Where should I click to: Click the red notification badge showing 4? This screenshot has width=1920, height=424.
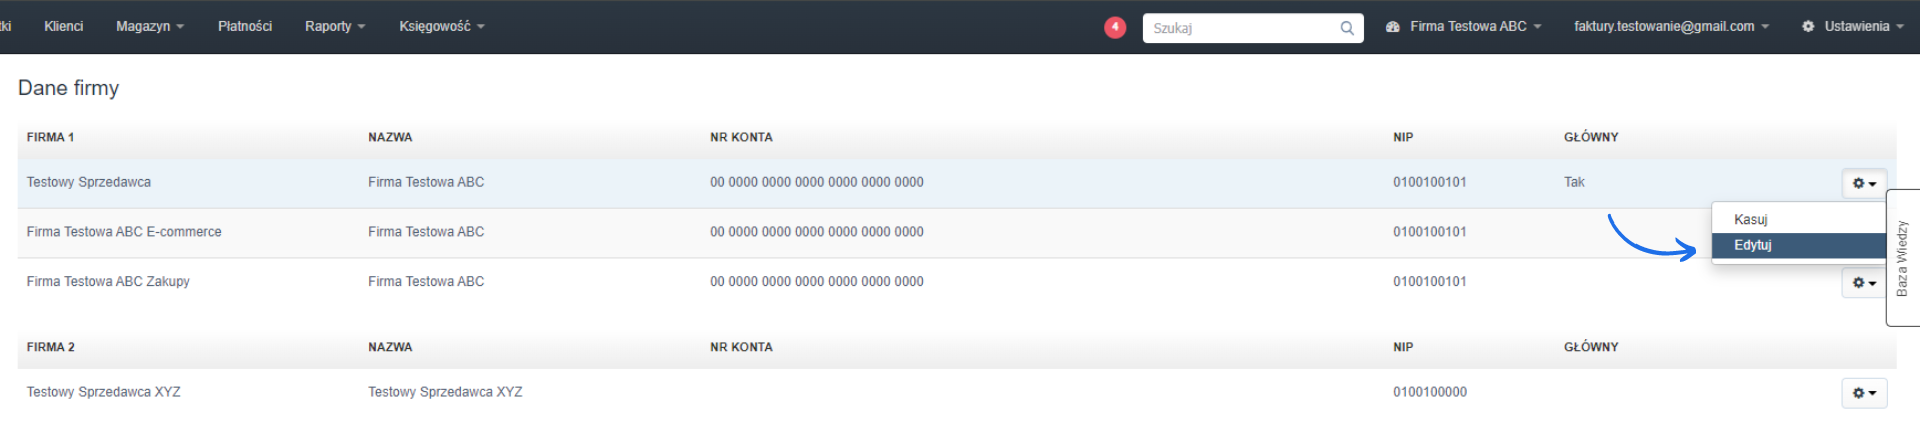1115,27
